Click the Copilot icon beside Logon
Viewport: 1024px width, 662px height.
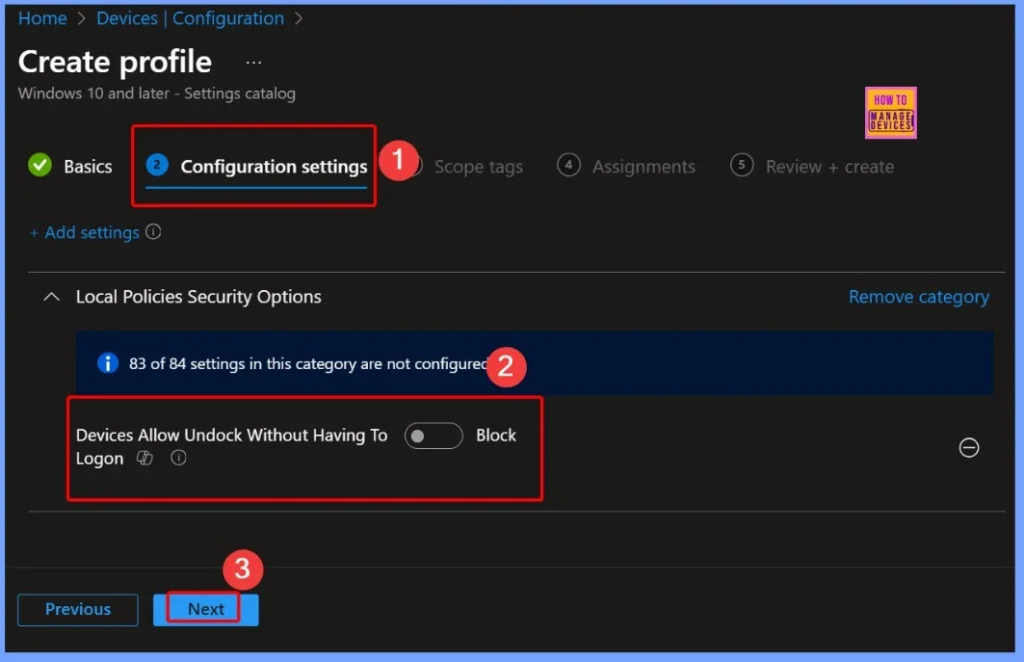(145, 458)
